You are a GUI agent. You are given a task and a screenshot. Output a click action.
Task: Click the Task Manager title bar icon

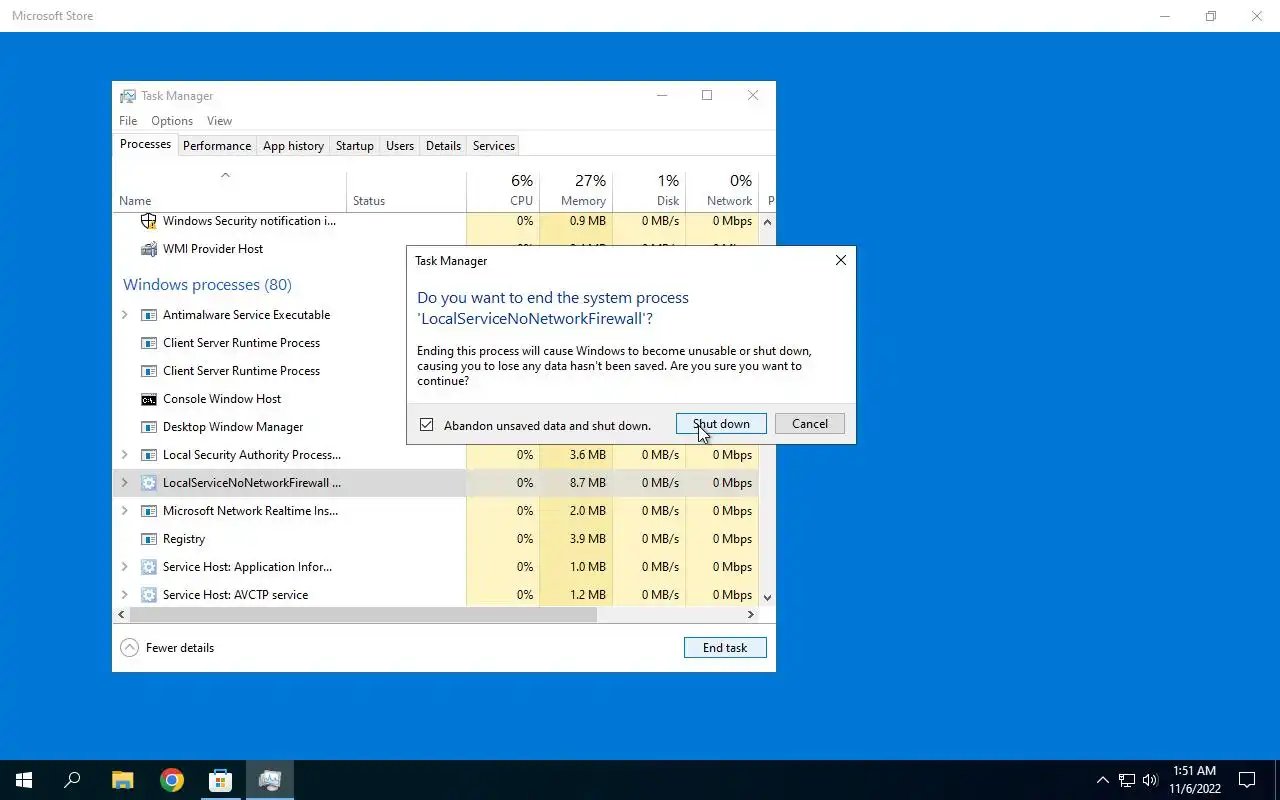pyautogui.click(x=128, y=96)
